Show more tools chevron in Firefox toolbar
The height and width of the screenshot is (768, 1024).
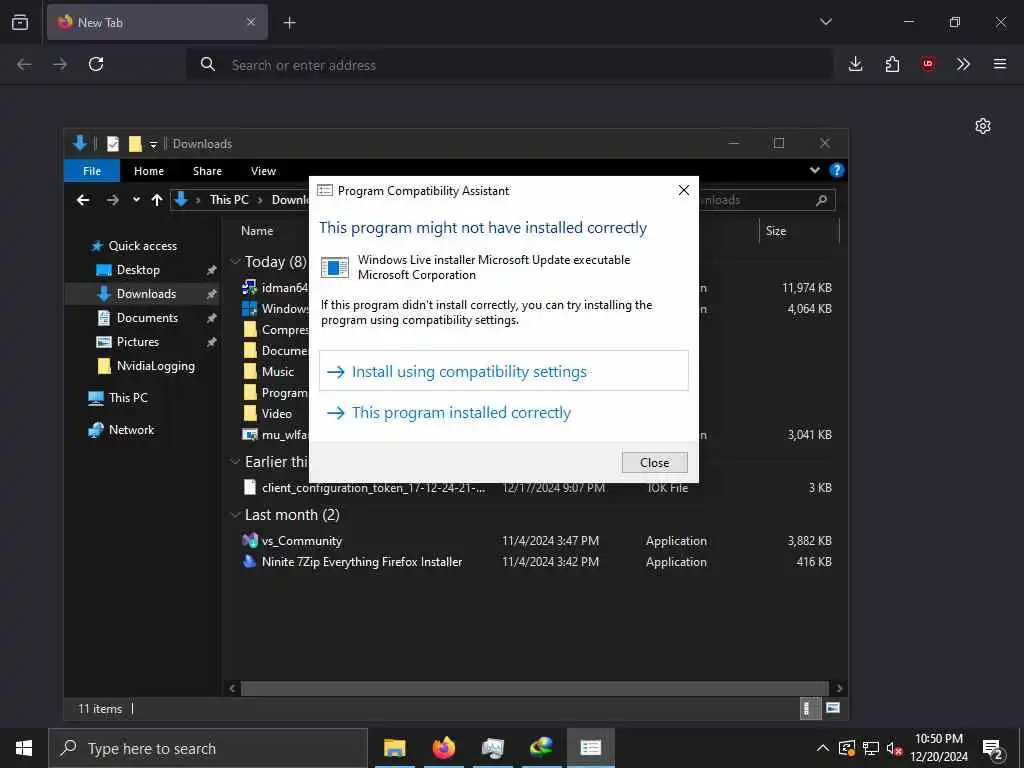point(963,64)
